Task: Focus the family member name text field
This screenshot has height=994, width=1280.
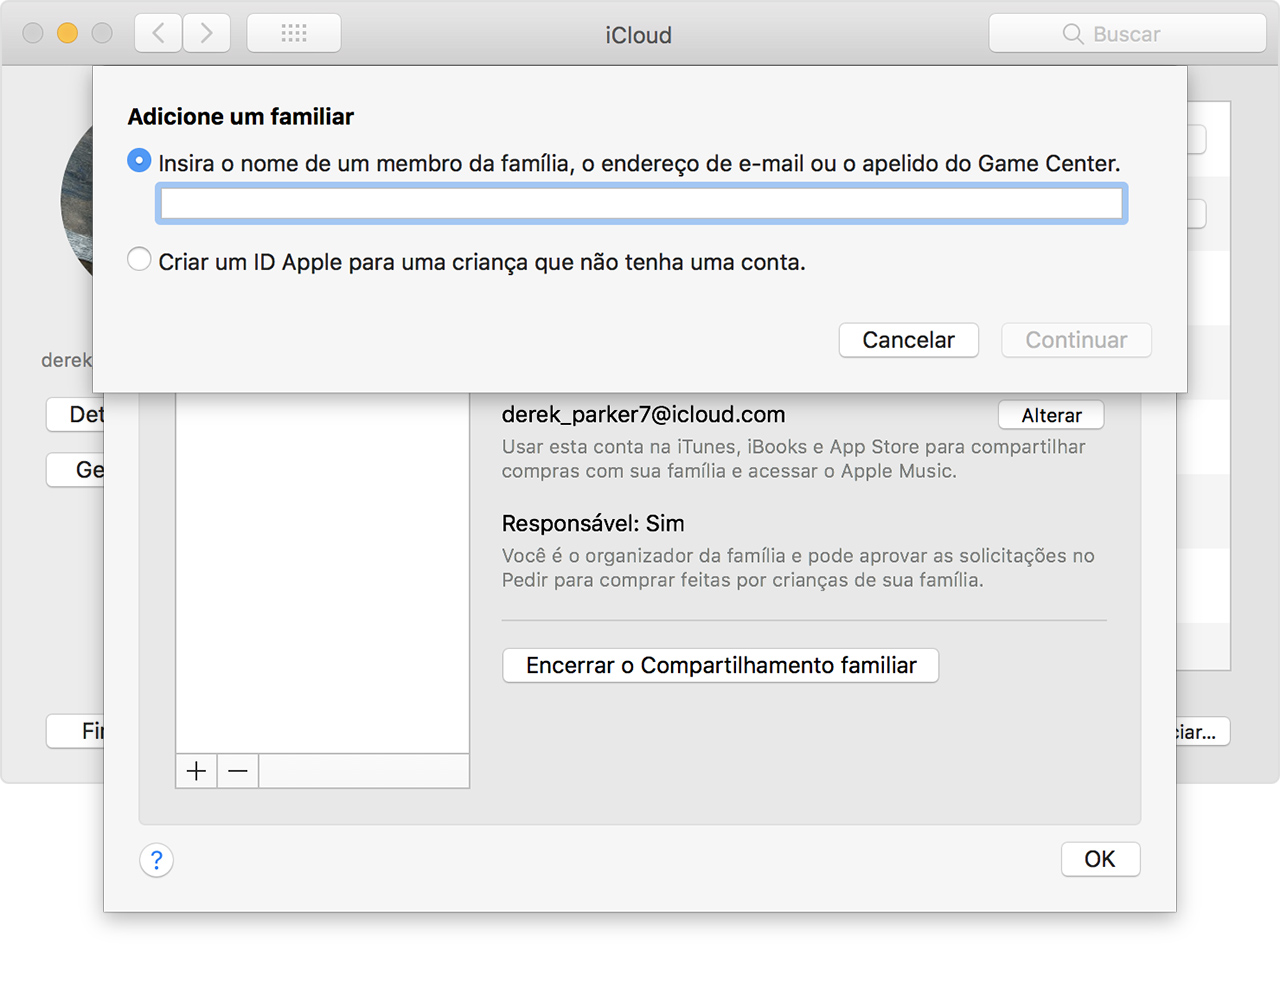Action: (642, 204)
